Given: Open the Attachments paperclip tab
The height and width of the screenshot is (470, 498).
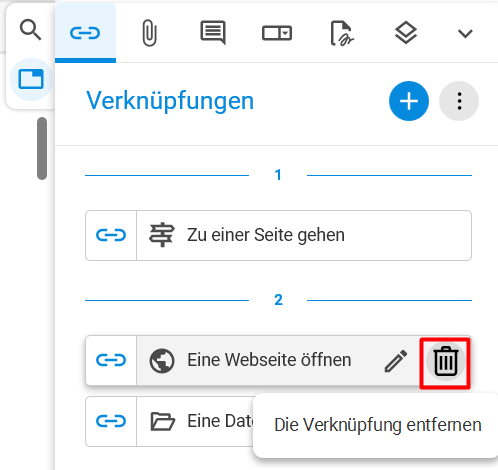Looking at the screenshot, I should (x=149, y=33).
